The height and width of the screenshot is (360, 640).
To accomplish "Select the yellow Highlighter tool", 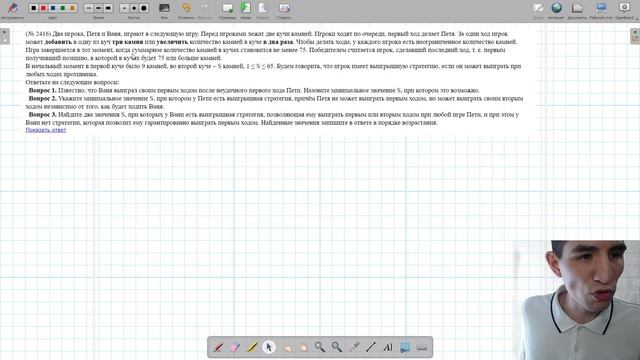I will tap(252, 347).
